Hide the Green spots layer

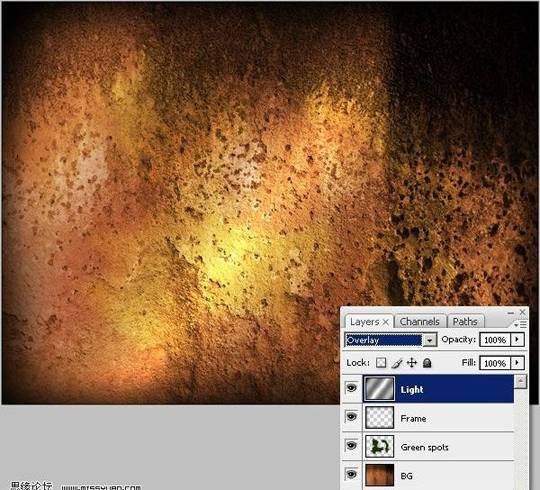pos(351,446)
